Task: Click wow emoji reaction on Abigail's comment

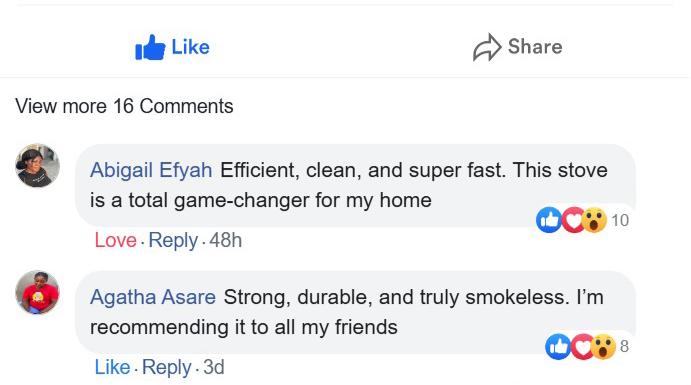Action: 594,219
